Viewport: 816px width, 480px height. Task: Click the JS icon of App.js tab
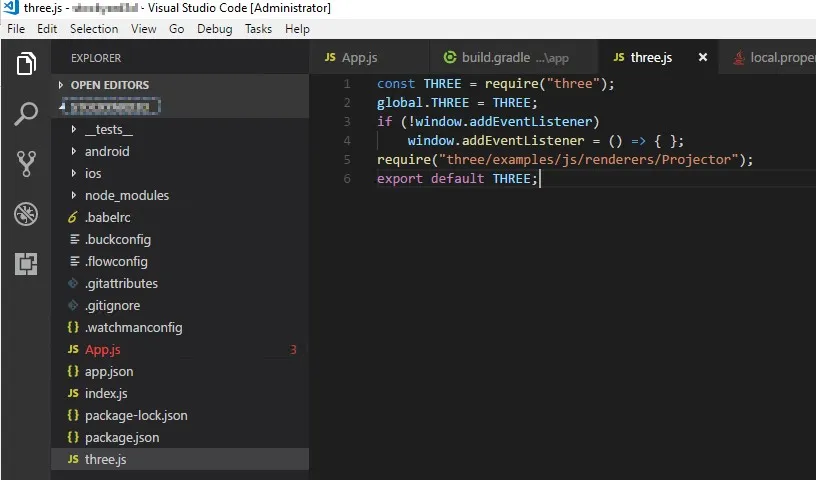pos(330,57)
